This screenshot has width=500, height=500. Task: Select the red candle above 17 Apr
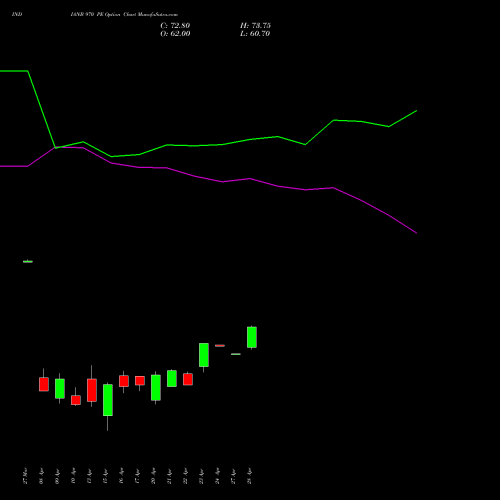pos(140,381)
